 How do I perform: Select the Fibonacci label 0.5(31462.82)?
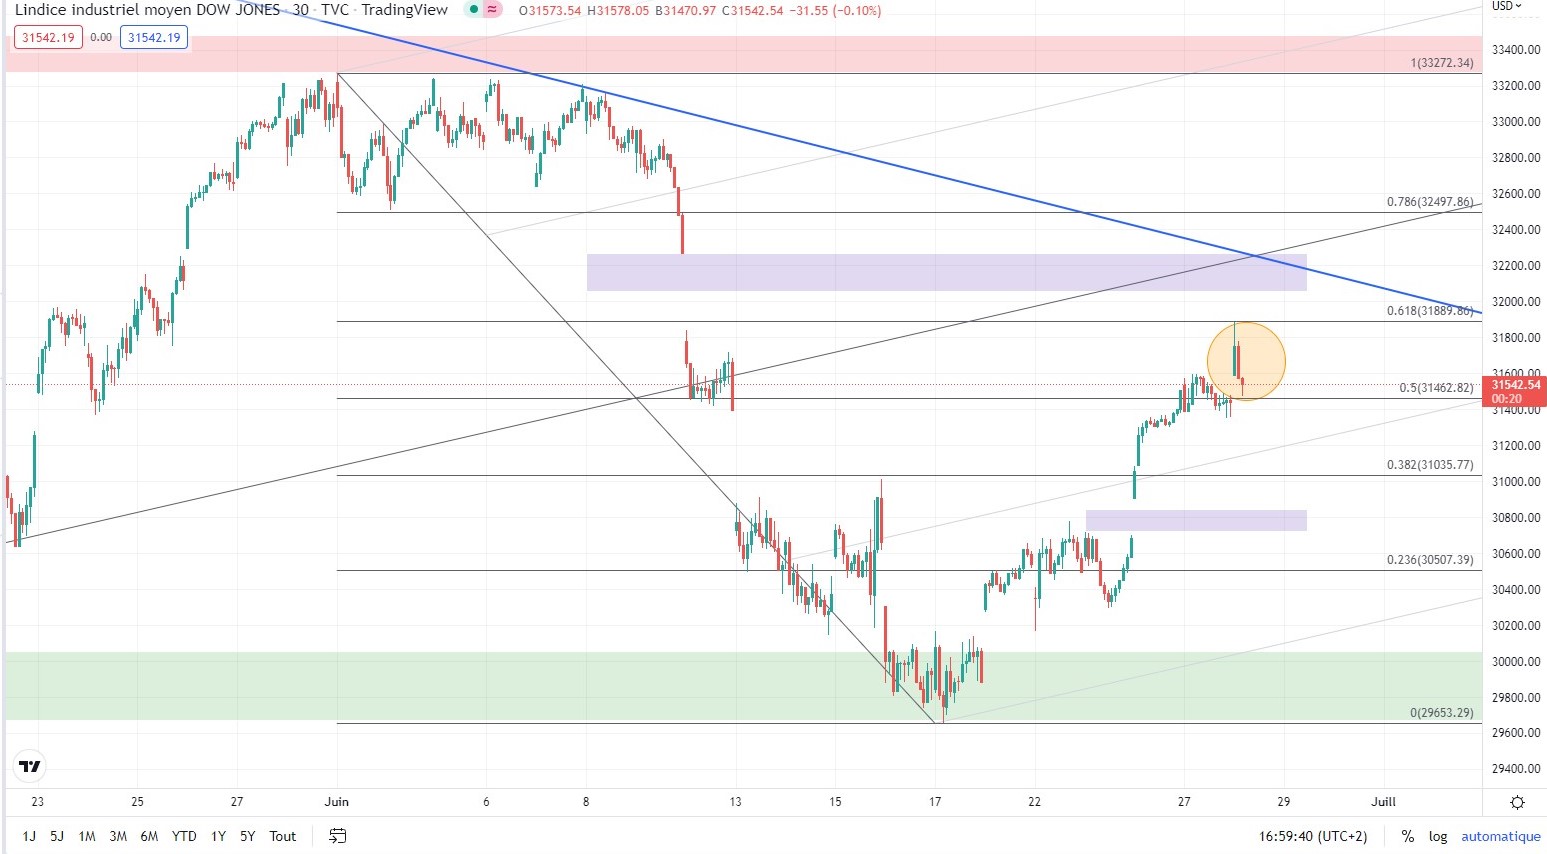1436,388
